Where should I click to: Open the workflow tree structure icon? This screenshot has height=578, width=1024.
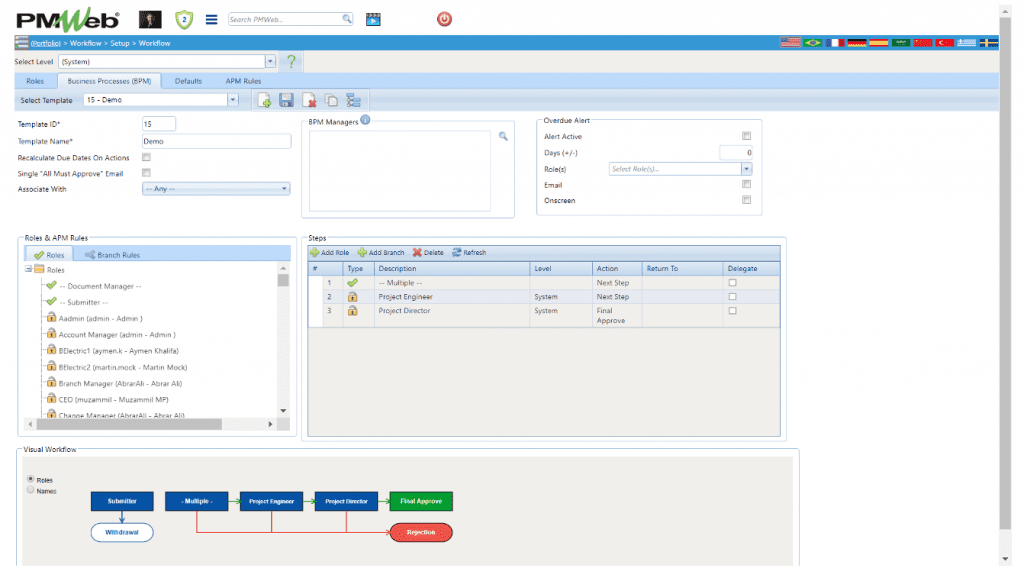pos(353,100)
